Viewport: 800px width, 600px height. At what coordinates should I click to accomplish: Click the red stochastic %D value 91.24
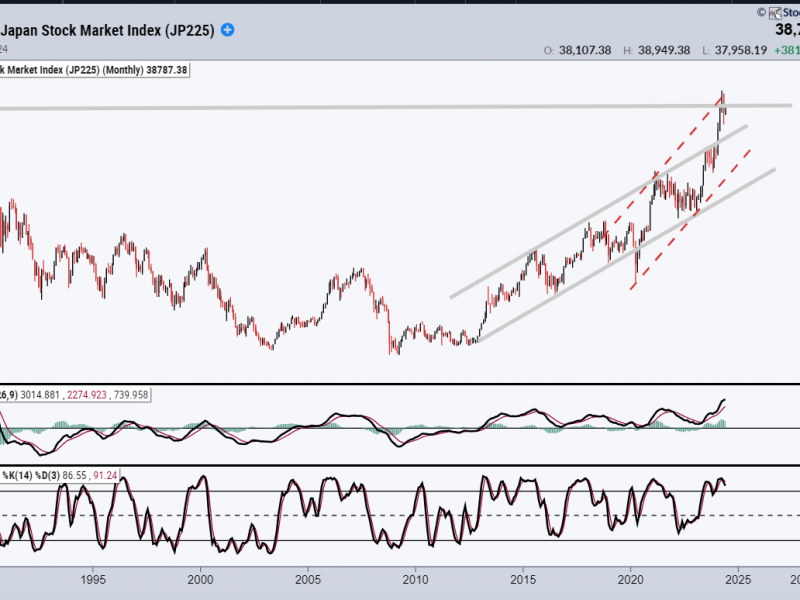[105, 476]
